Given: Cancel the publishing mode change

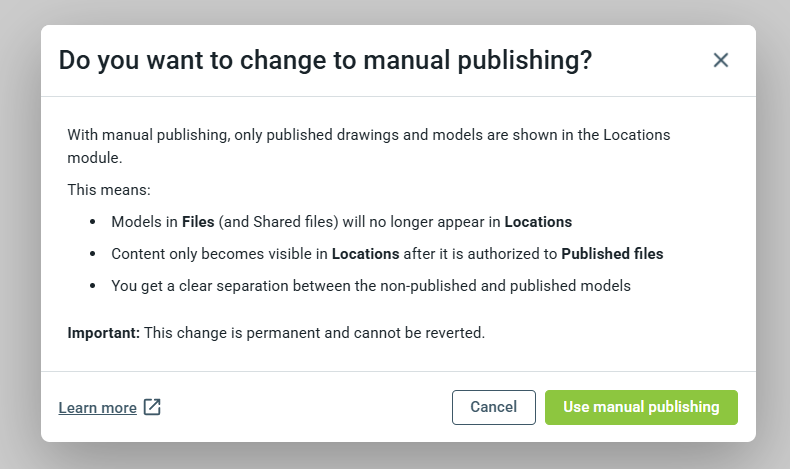Looking at the screenshot, I should pyautogui.click(x=493, y=407).
